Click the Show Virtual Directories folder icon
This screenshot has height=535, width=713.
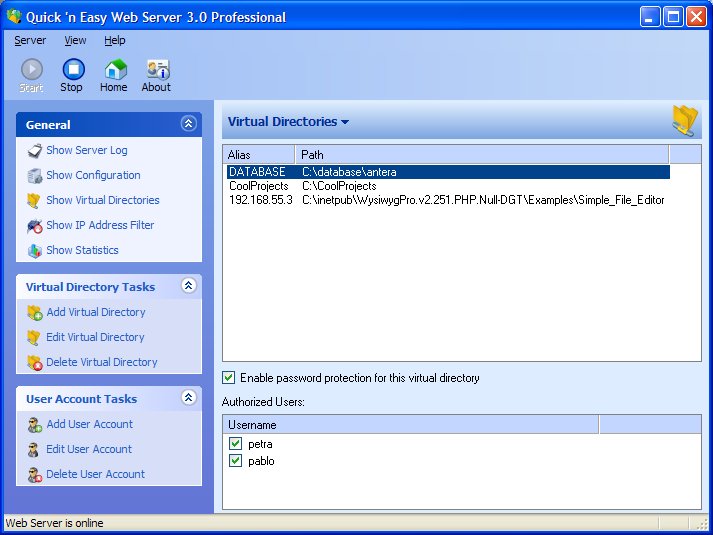pos(34,200)
